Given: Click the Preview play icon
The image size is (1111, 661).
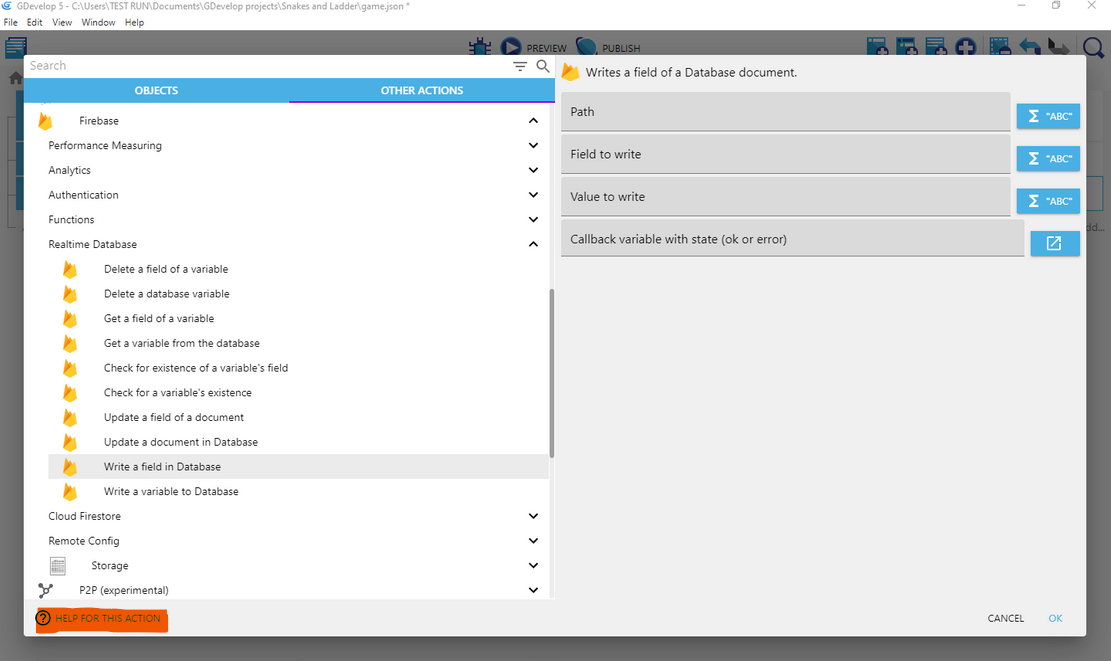Looking at the screenshot, I should click(x=511, y=47).
